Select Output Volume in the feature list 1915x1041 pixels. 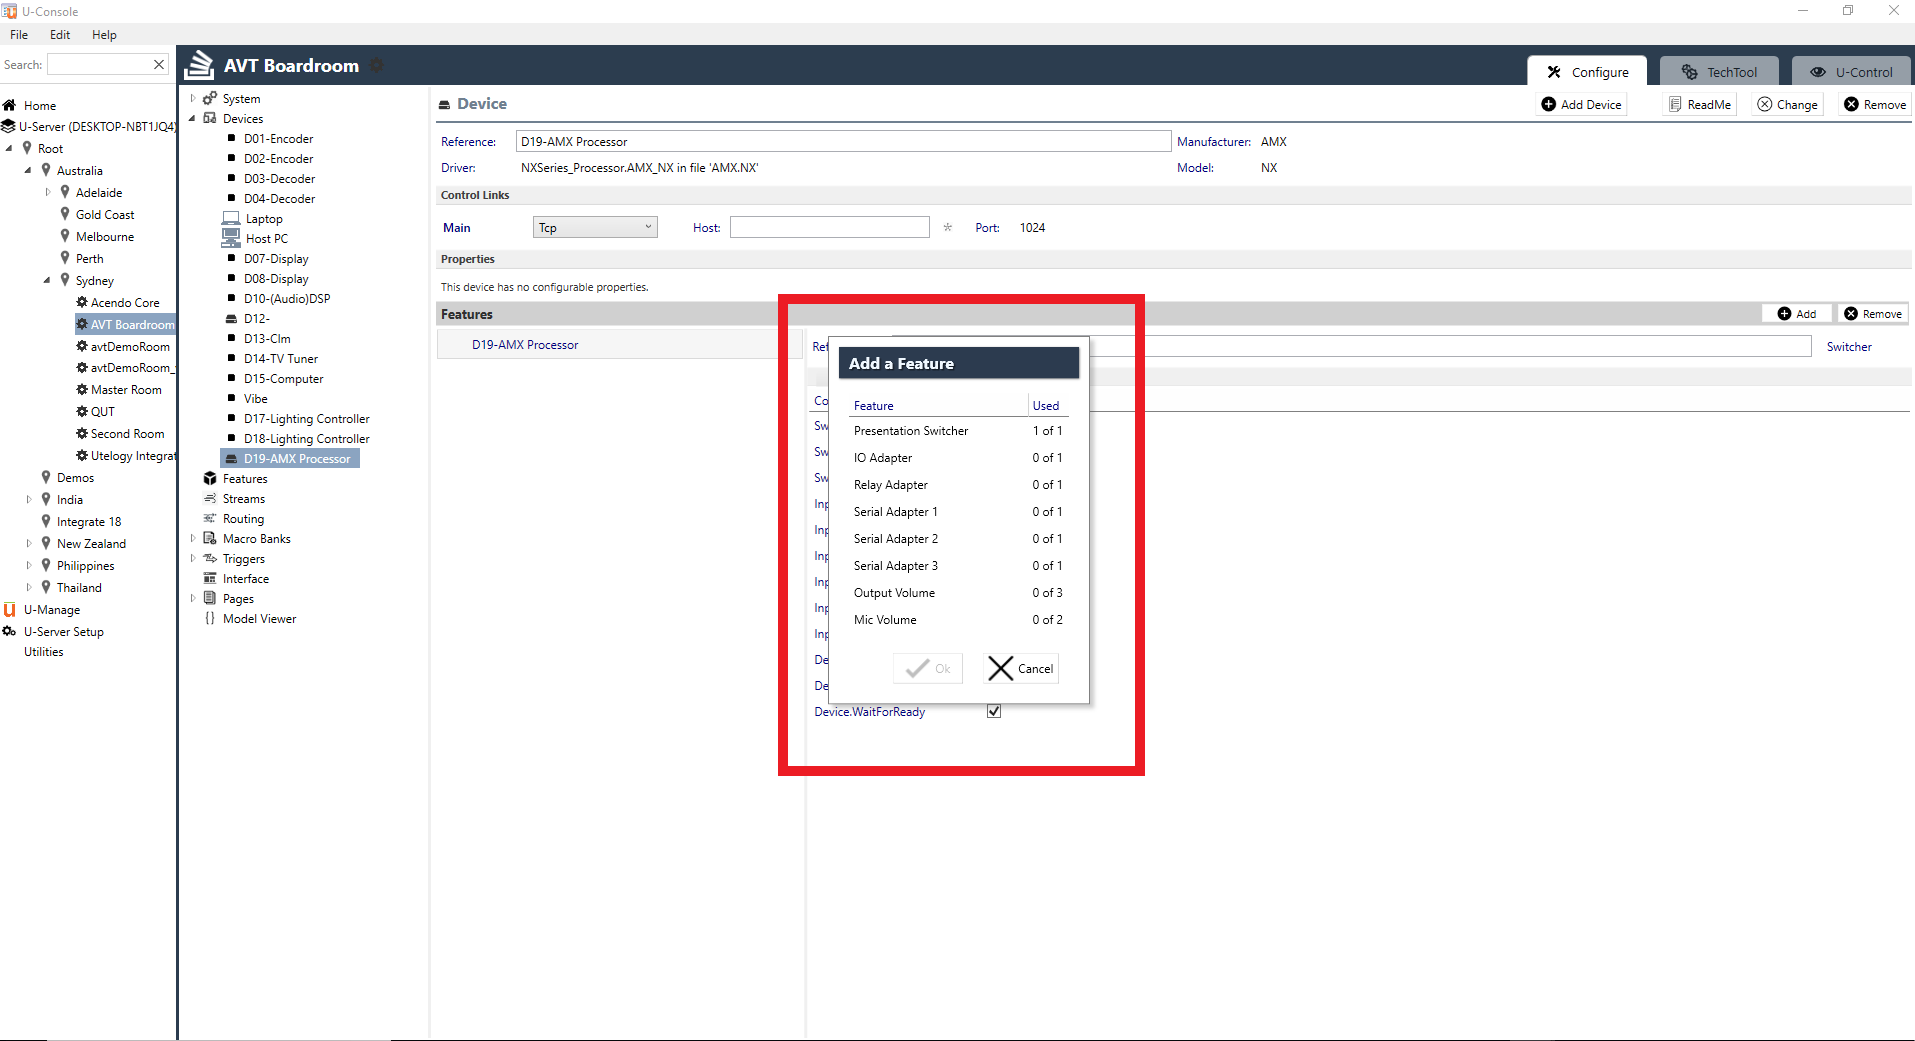click(x=893, y=592)
